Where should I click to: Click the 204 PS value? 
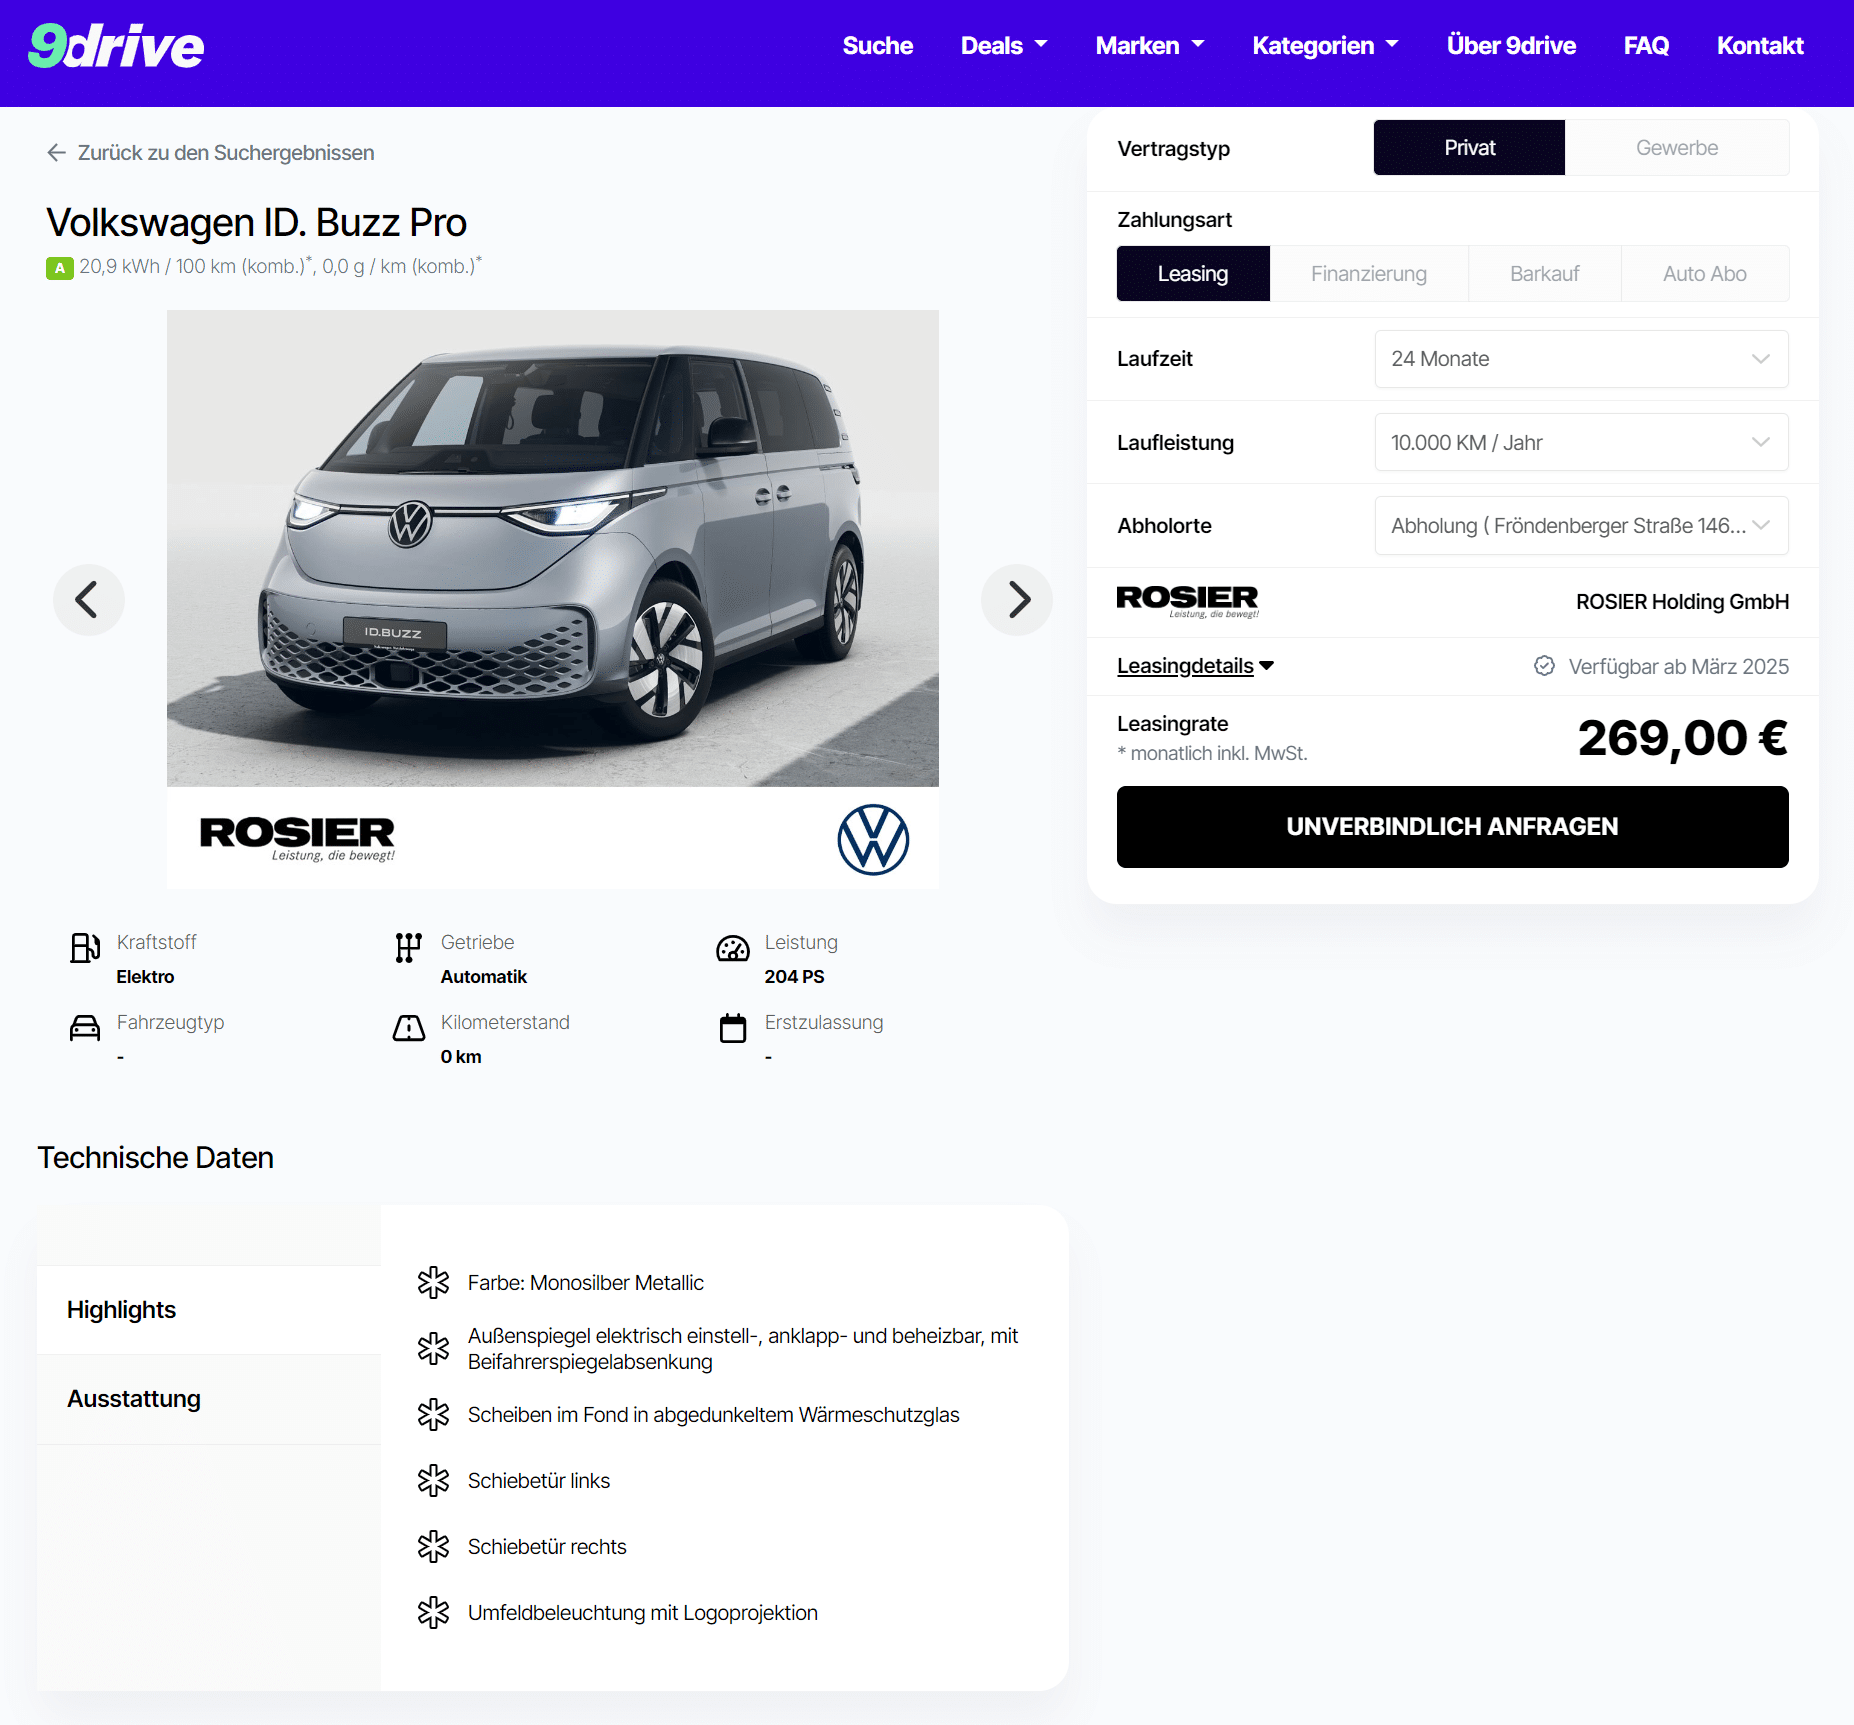click(794, 977)
